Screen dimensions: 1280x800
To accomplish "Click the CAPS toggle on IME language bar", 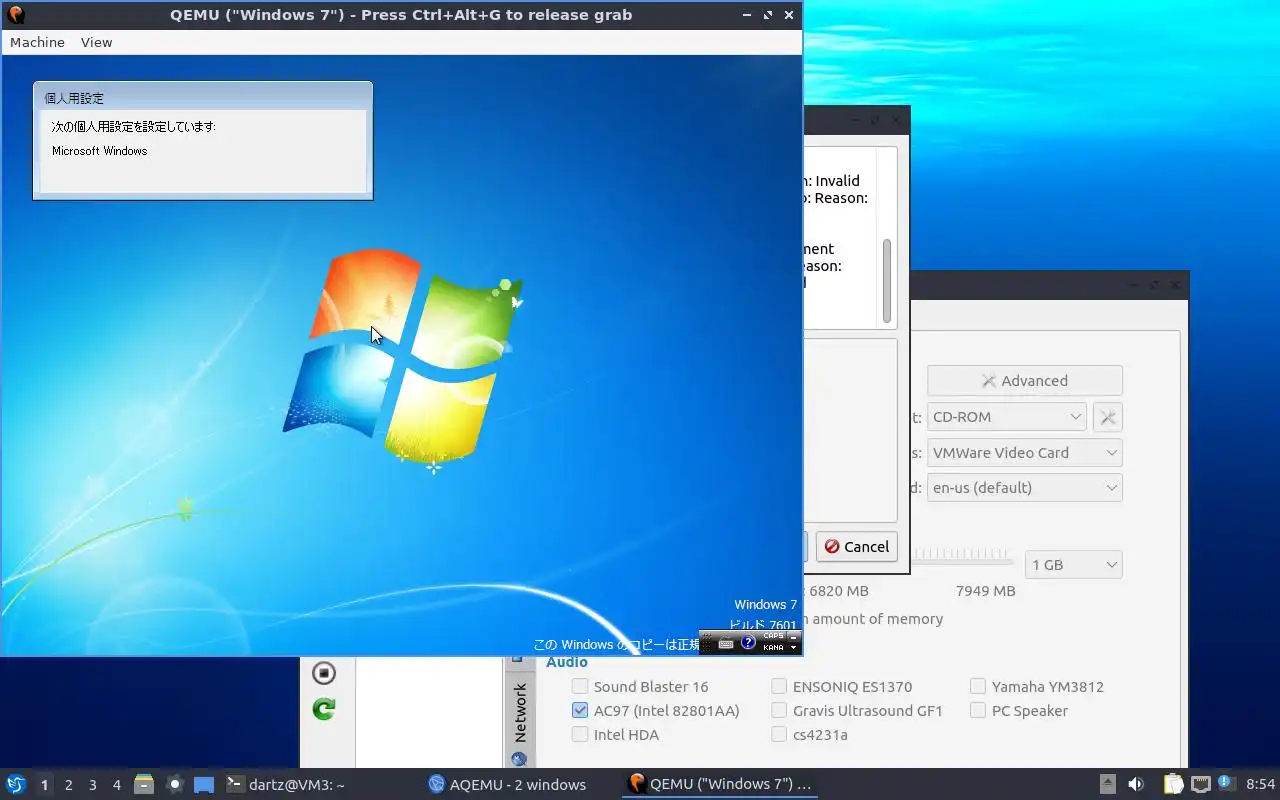I will [773, 636].
